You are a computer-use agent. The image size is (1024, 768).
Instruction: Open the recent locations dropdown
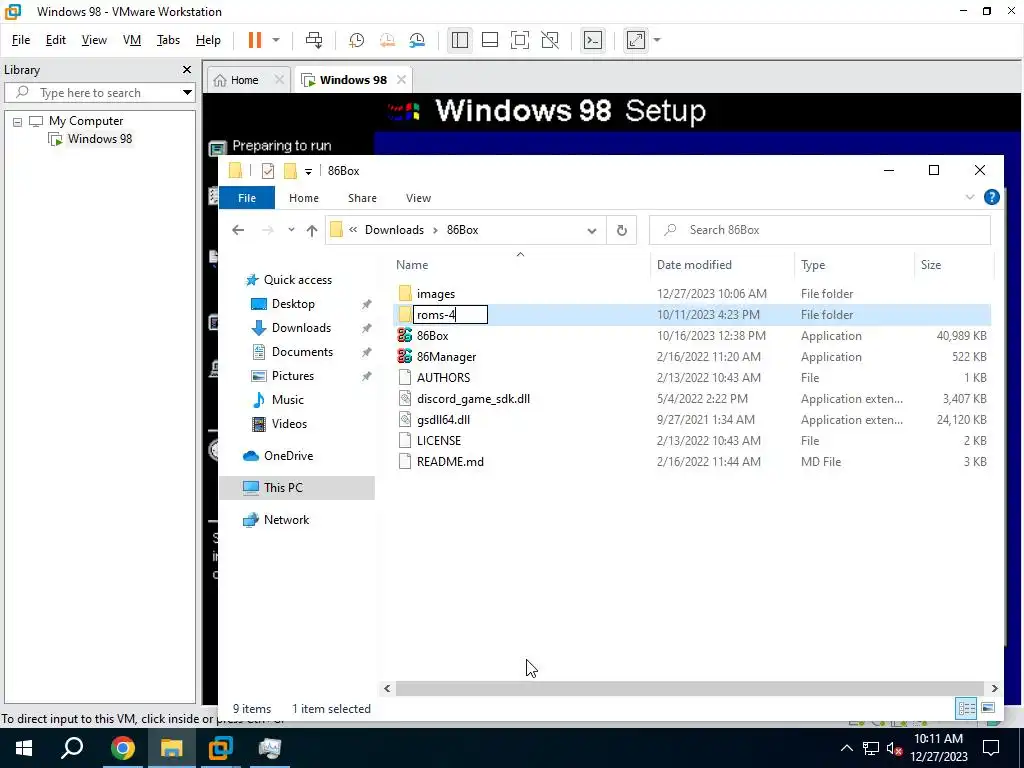(291, 230)
